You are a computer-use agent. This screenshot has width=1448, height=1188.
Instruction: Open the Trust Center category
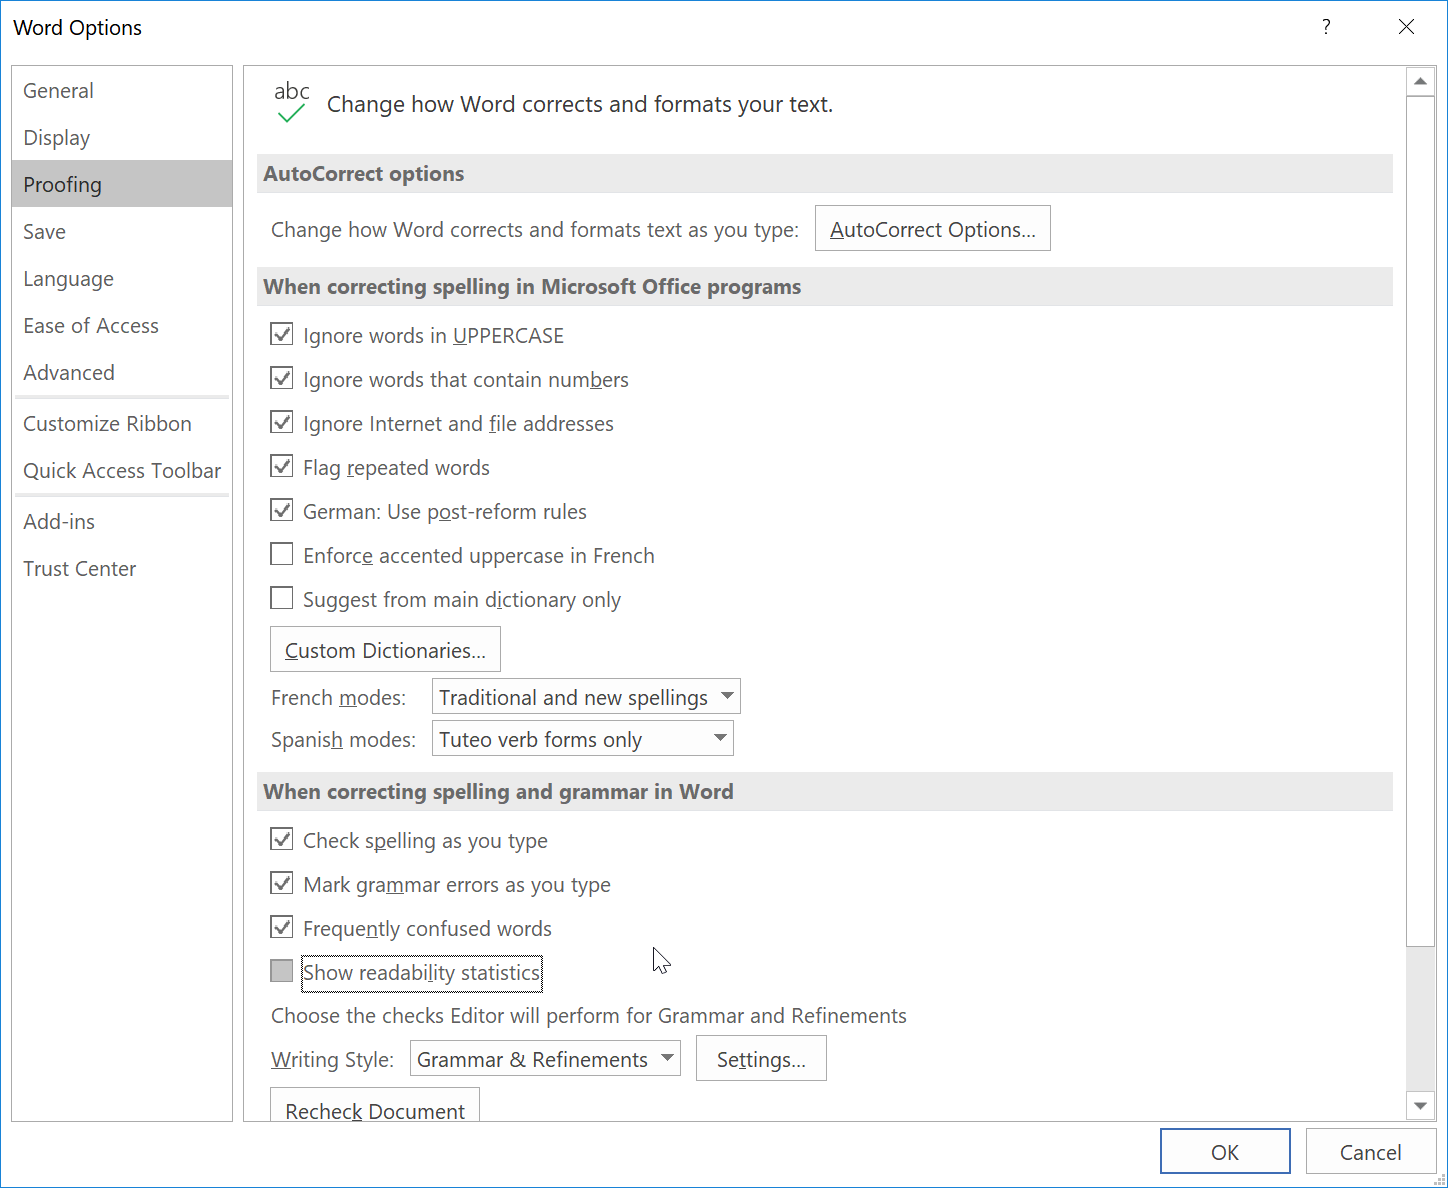pos(122,568)
